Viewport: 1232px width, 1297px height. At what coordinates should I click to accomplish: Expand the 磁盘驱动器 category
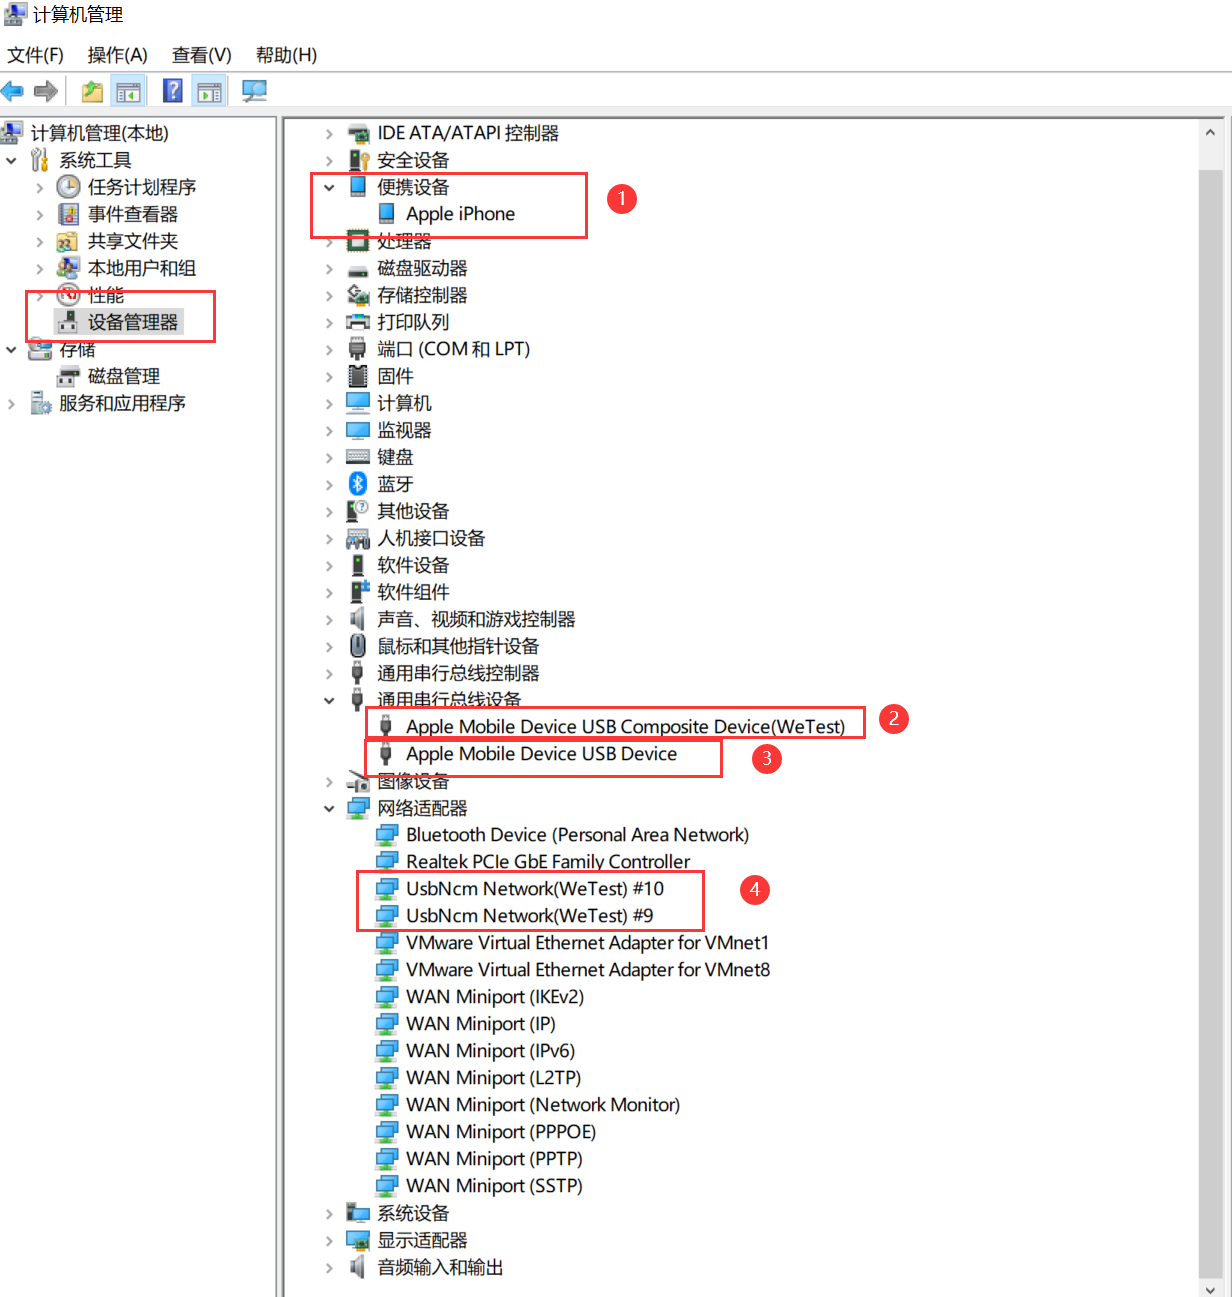tap(329, 268)
